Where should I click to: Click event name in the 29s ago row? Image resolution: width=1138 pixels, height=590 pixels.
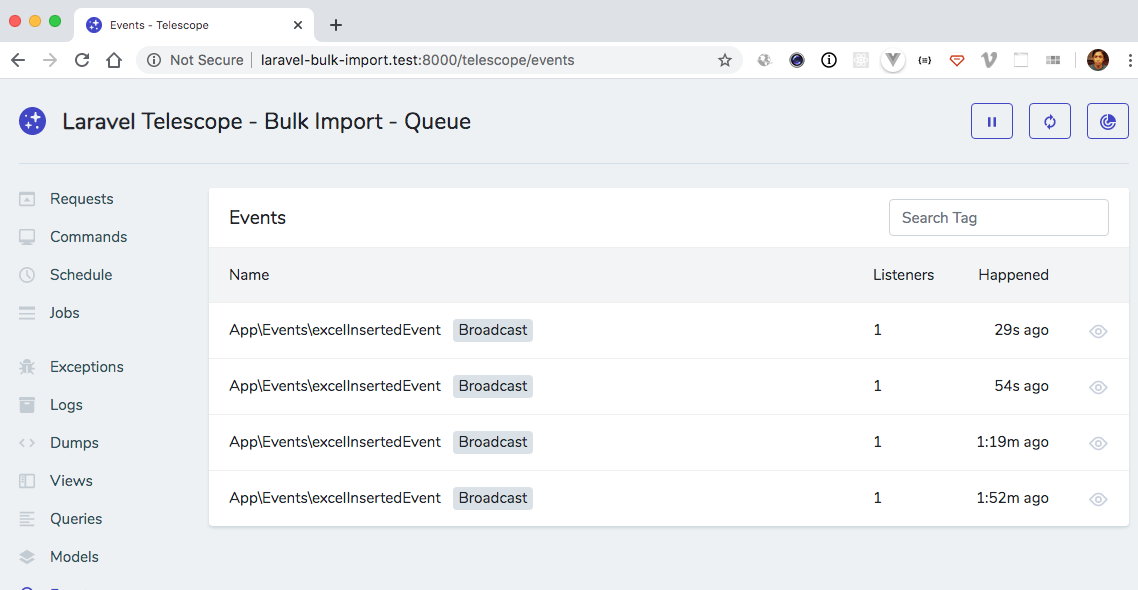tap(335, 330)
